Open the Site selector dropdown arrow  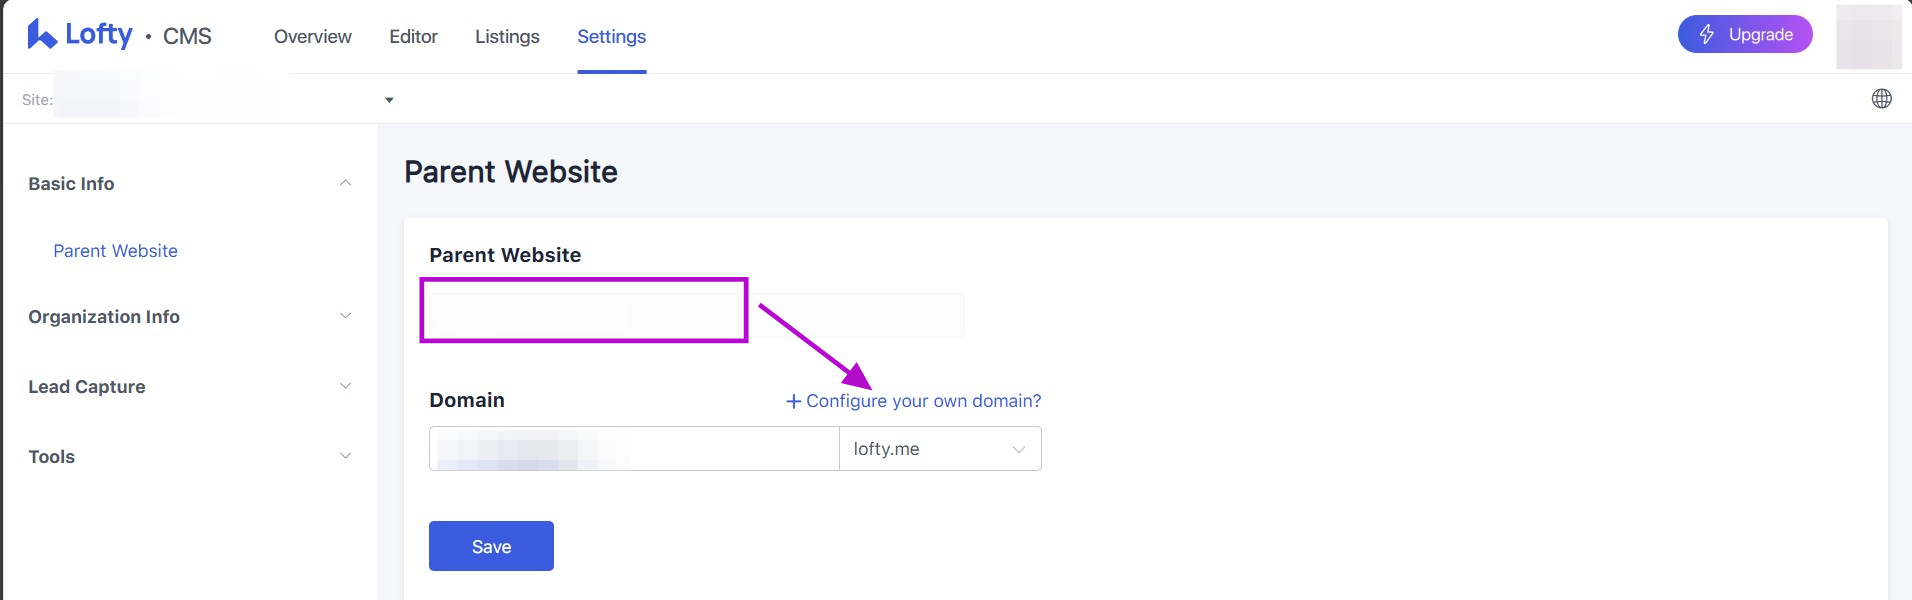(x=389, y=100)
